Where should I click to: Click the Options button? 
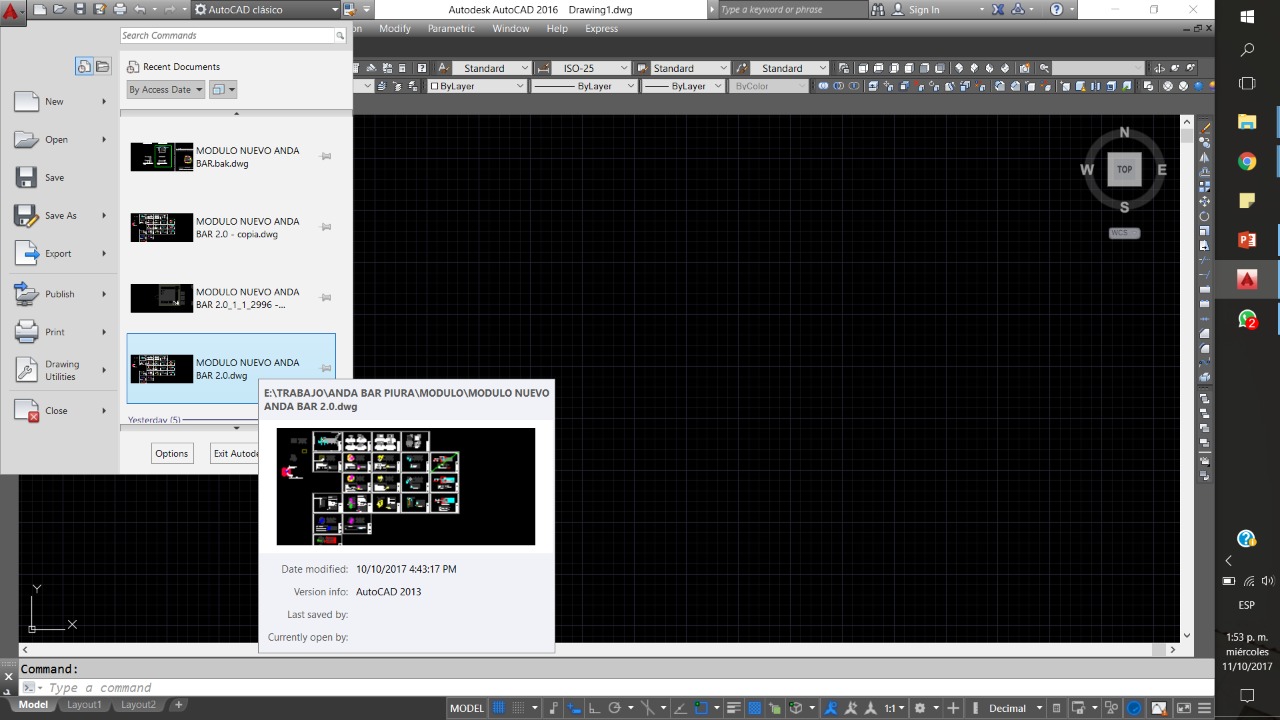click(x=171, y=453)
